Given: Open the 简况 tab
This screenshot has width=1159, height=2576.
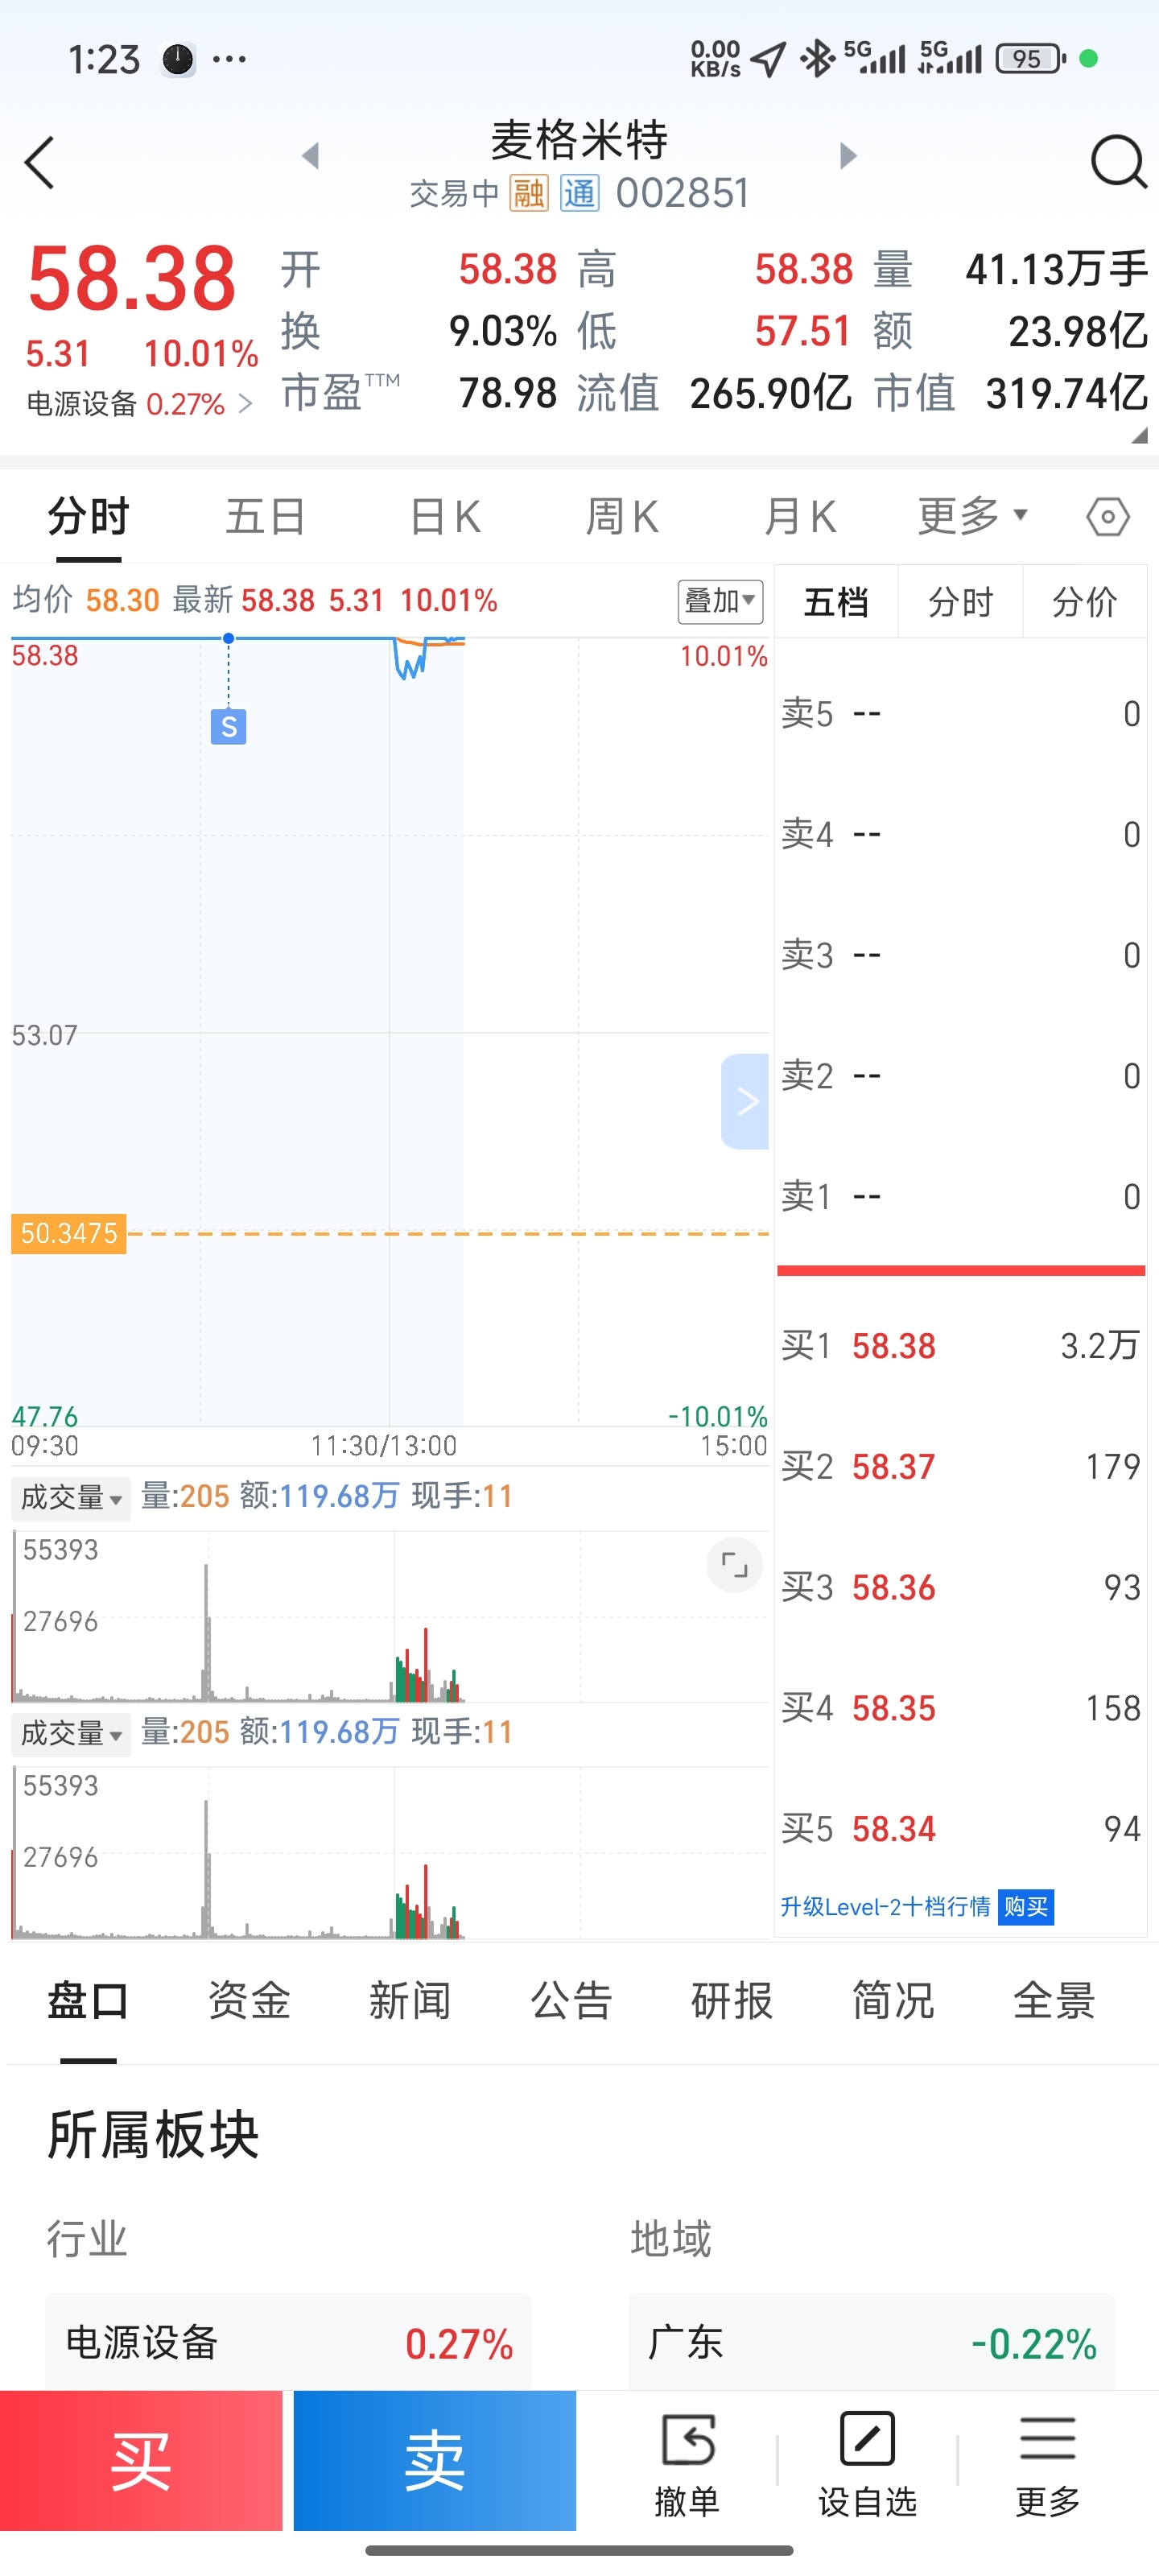Looking at the screenshot, I should pos(893,2001).
